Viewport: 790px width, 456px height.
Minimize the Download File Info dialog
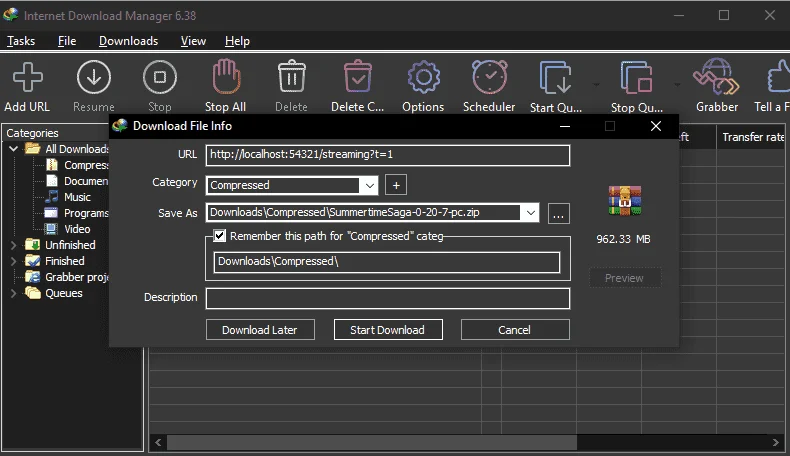tap(565, 126)
